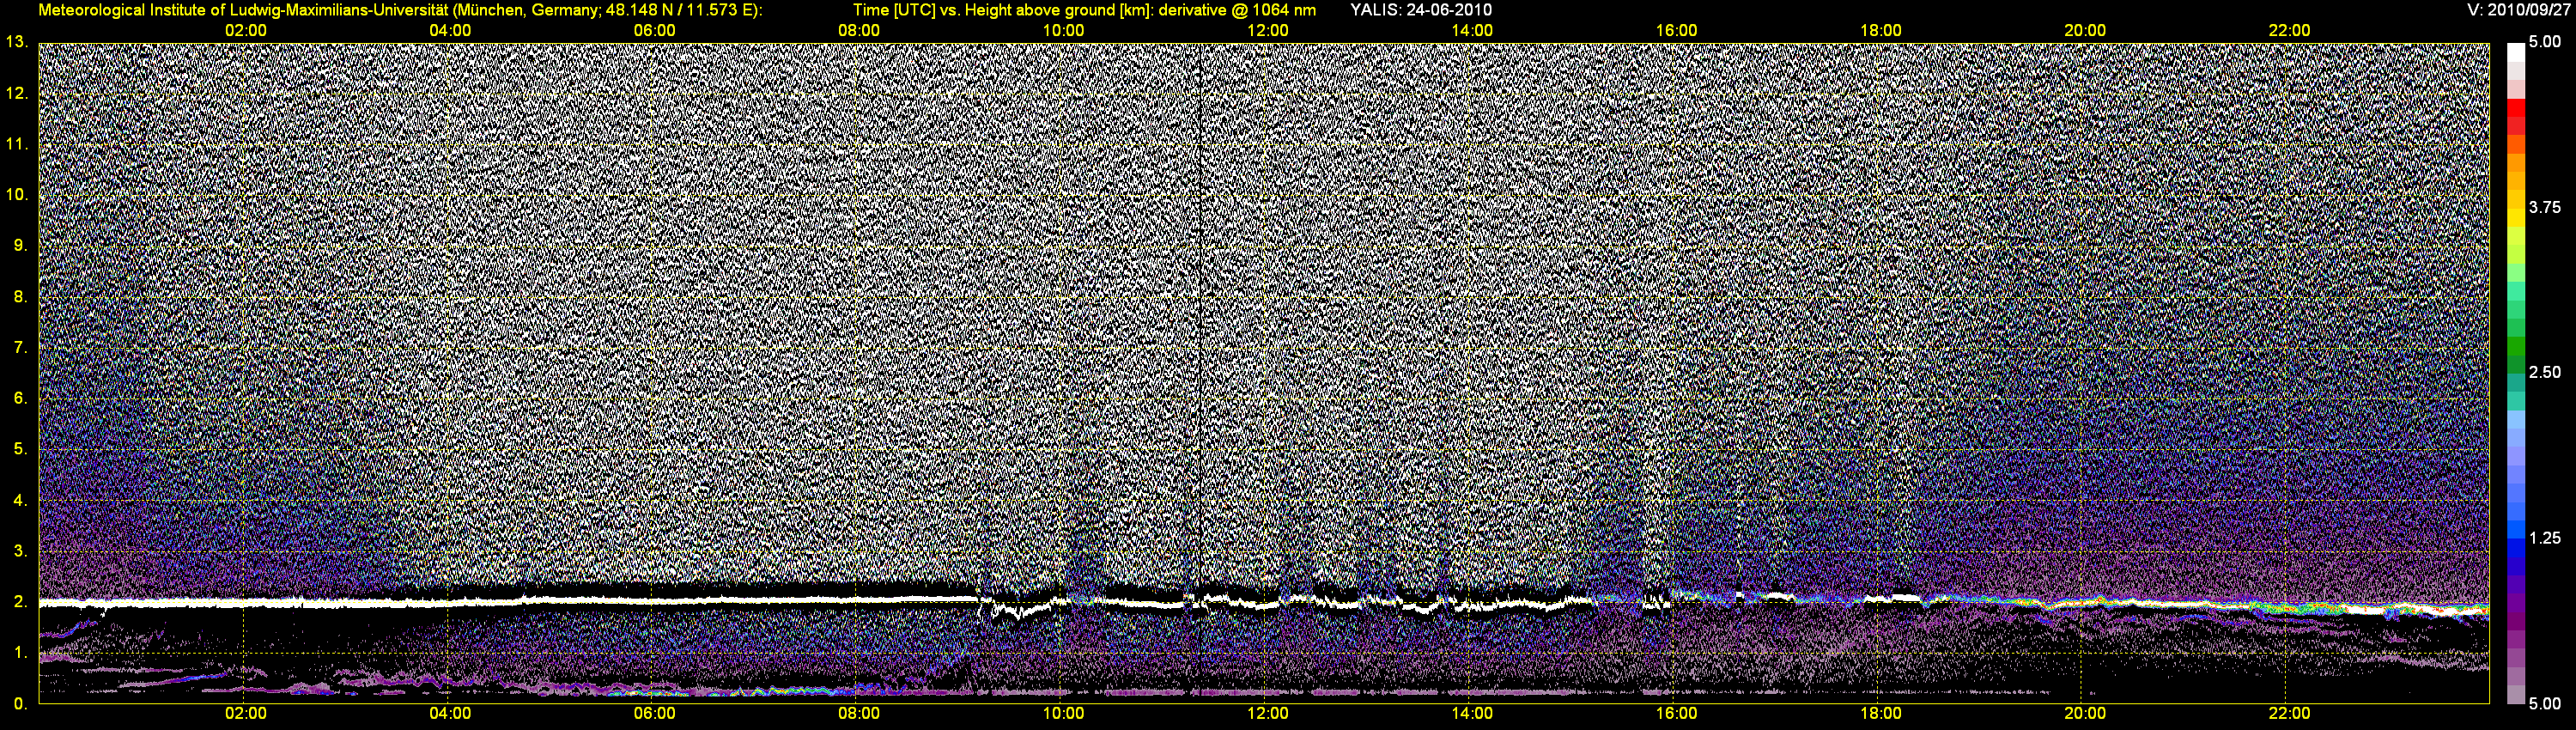Click the 08:00 label on the bottom time axis
This screenshot has height=730, width=2576.
(x=859, y=714)
